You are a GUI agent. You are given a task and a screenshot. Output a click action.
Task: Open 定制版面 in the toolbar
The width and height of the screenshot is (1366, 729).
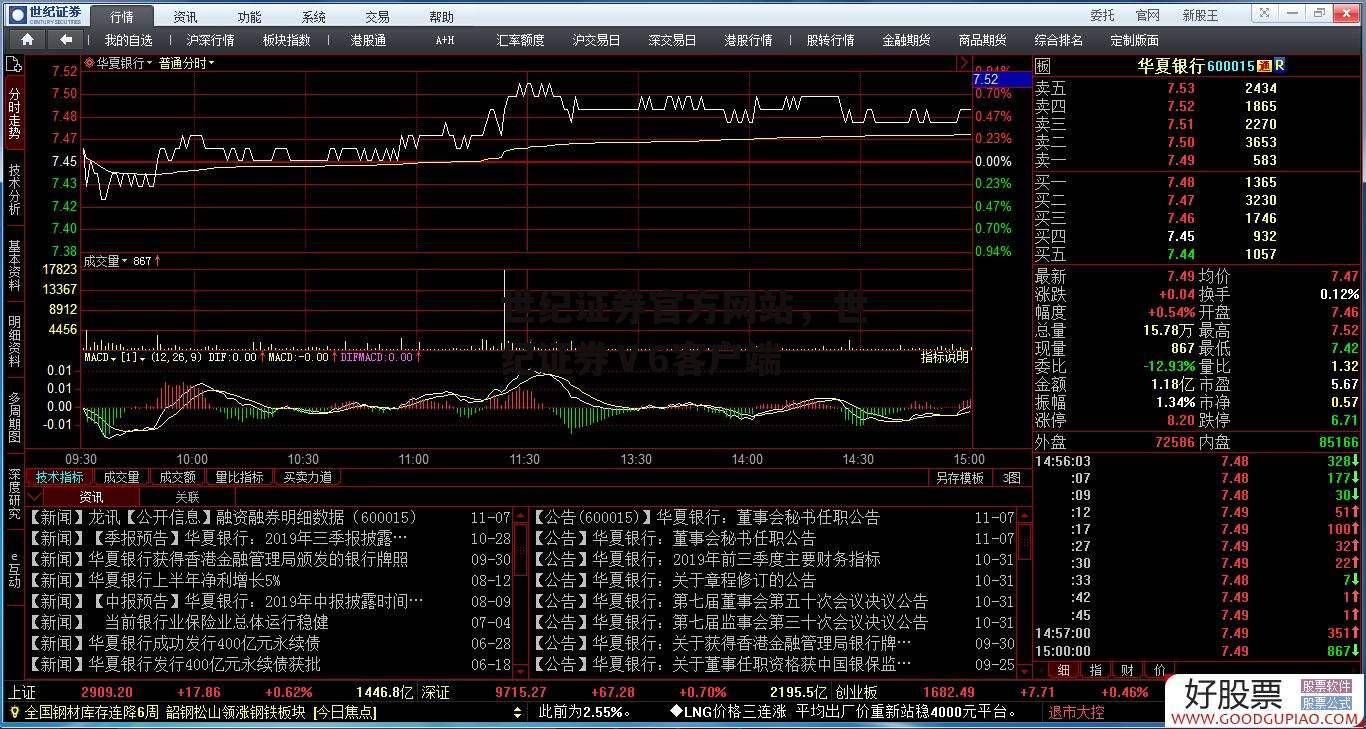coord(1134,40)
